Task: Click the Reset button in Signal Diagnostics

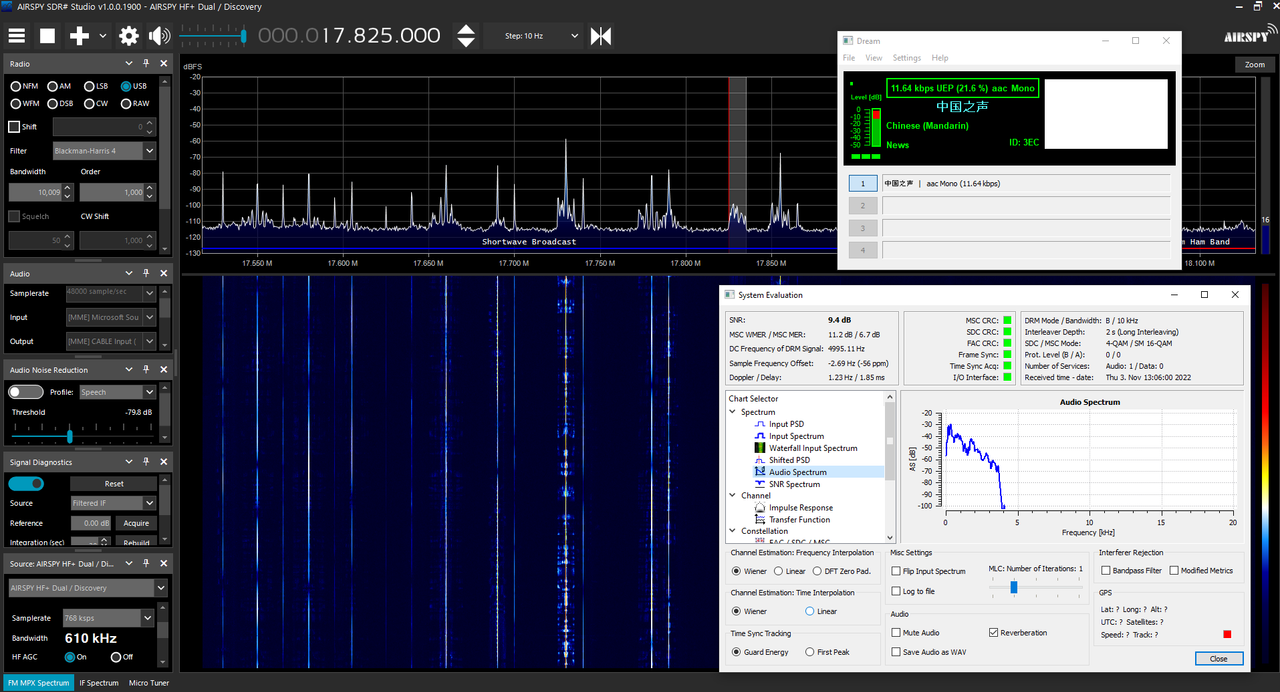Action: [113, 483]
